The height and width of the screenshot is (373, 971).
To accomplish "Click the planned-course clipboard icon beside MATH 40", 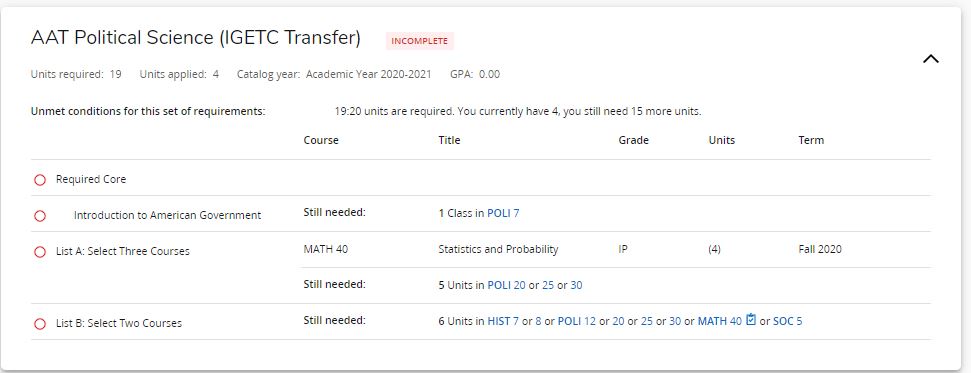I will pos(751,320).
